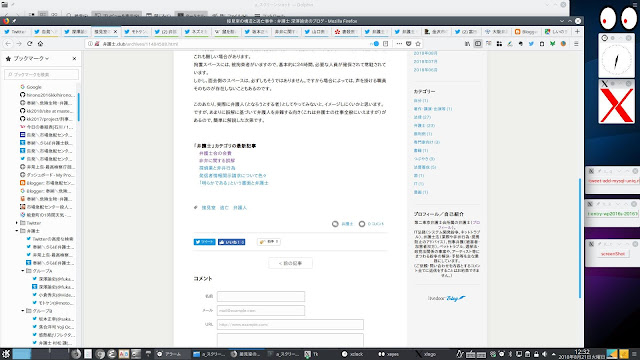
Task: Switch to the Blogger tab
Action: [527, 31]
